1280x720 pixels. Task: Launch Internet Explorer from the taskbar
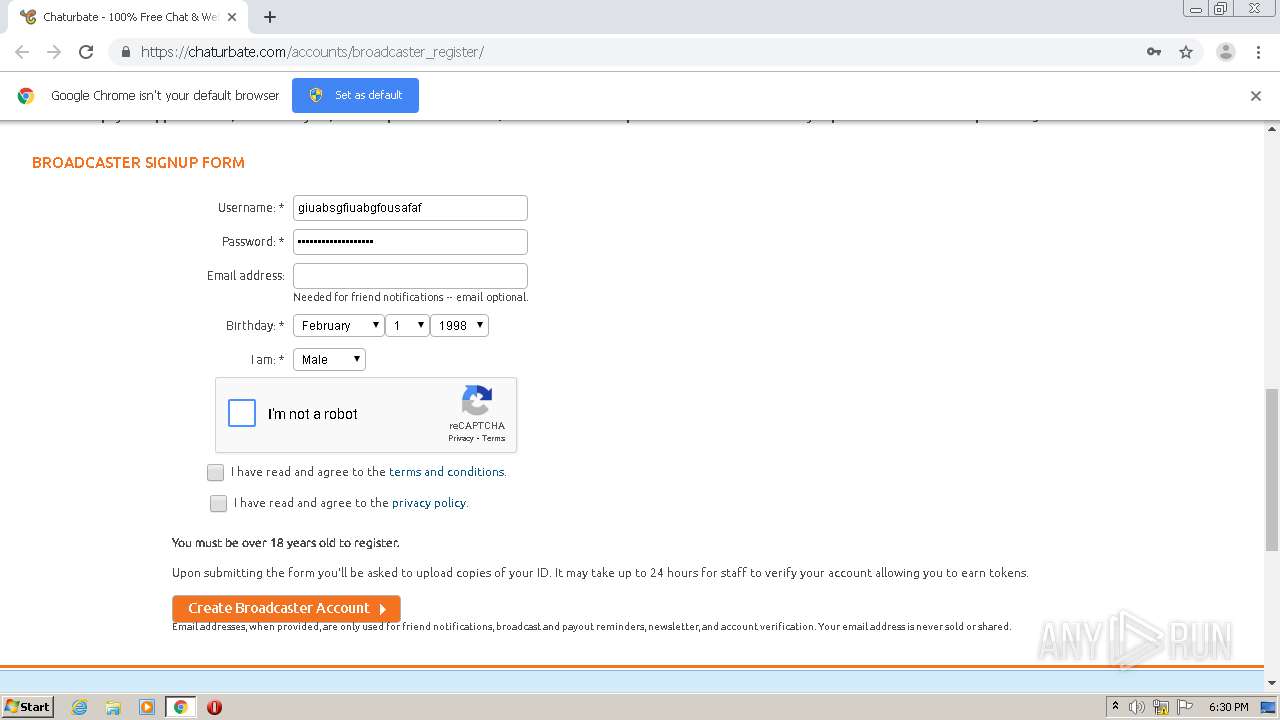[79, 707]
